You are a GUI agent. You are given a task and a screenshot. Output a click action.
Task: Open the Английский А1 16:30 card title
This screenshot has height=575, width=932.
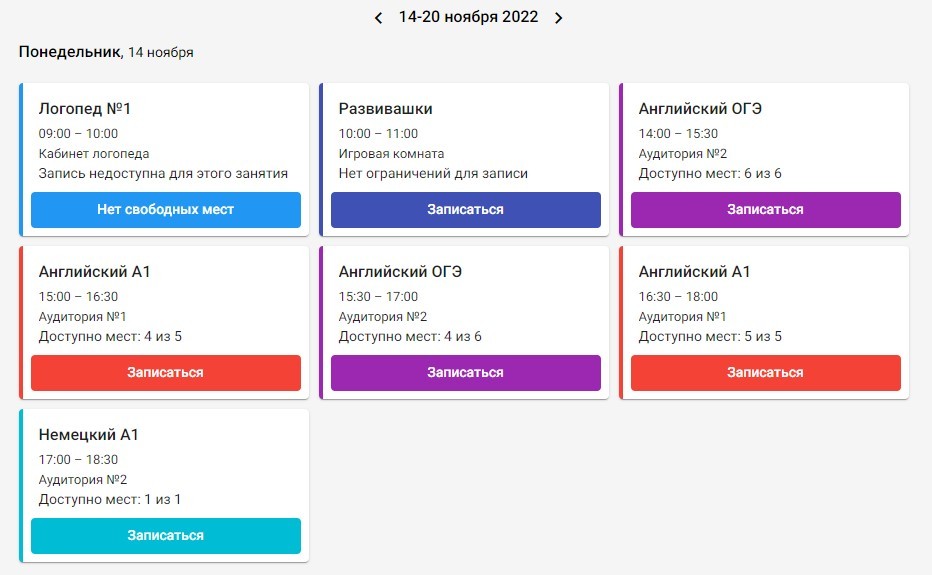694,272
